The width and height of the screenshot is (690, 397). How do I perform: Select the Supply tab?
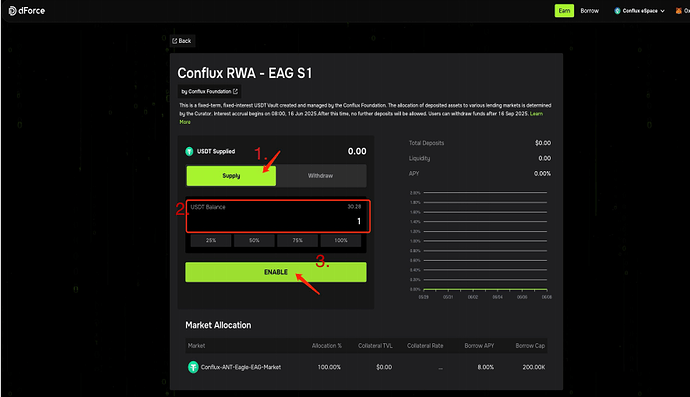[x=231, y=176]
